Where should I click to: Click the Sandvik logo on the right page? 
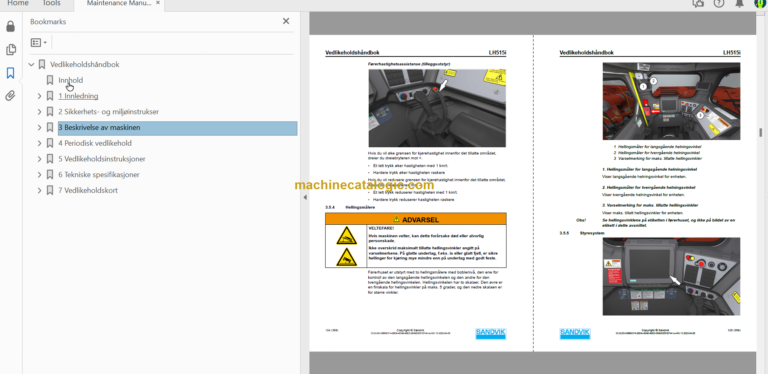575,333
